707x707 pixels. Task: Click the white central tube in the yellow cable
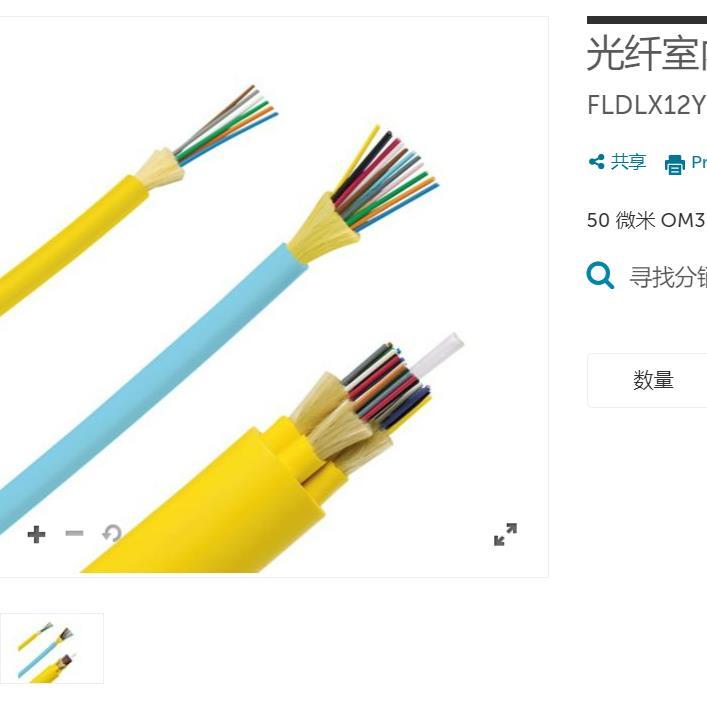point(436,358)
